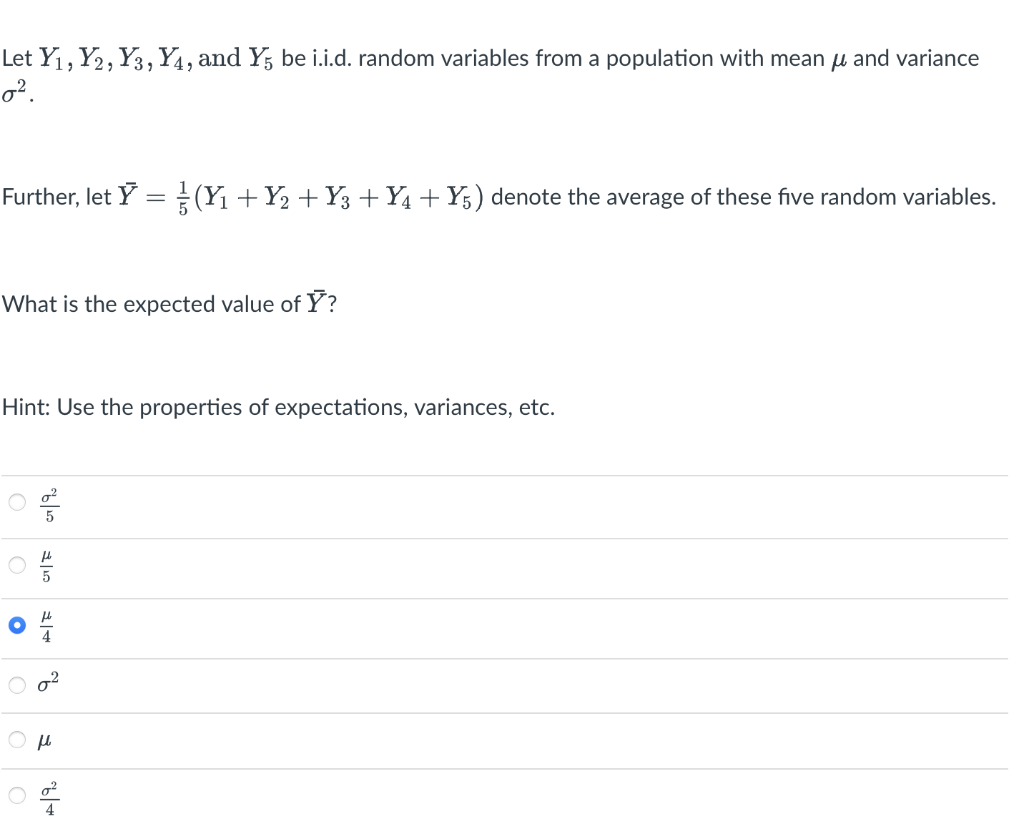Select the σ² answer option
1024x824 pixels.
16,684
